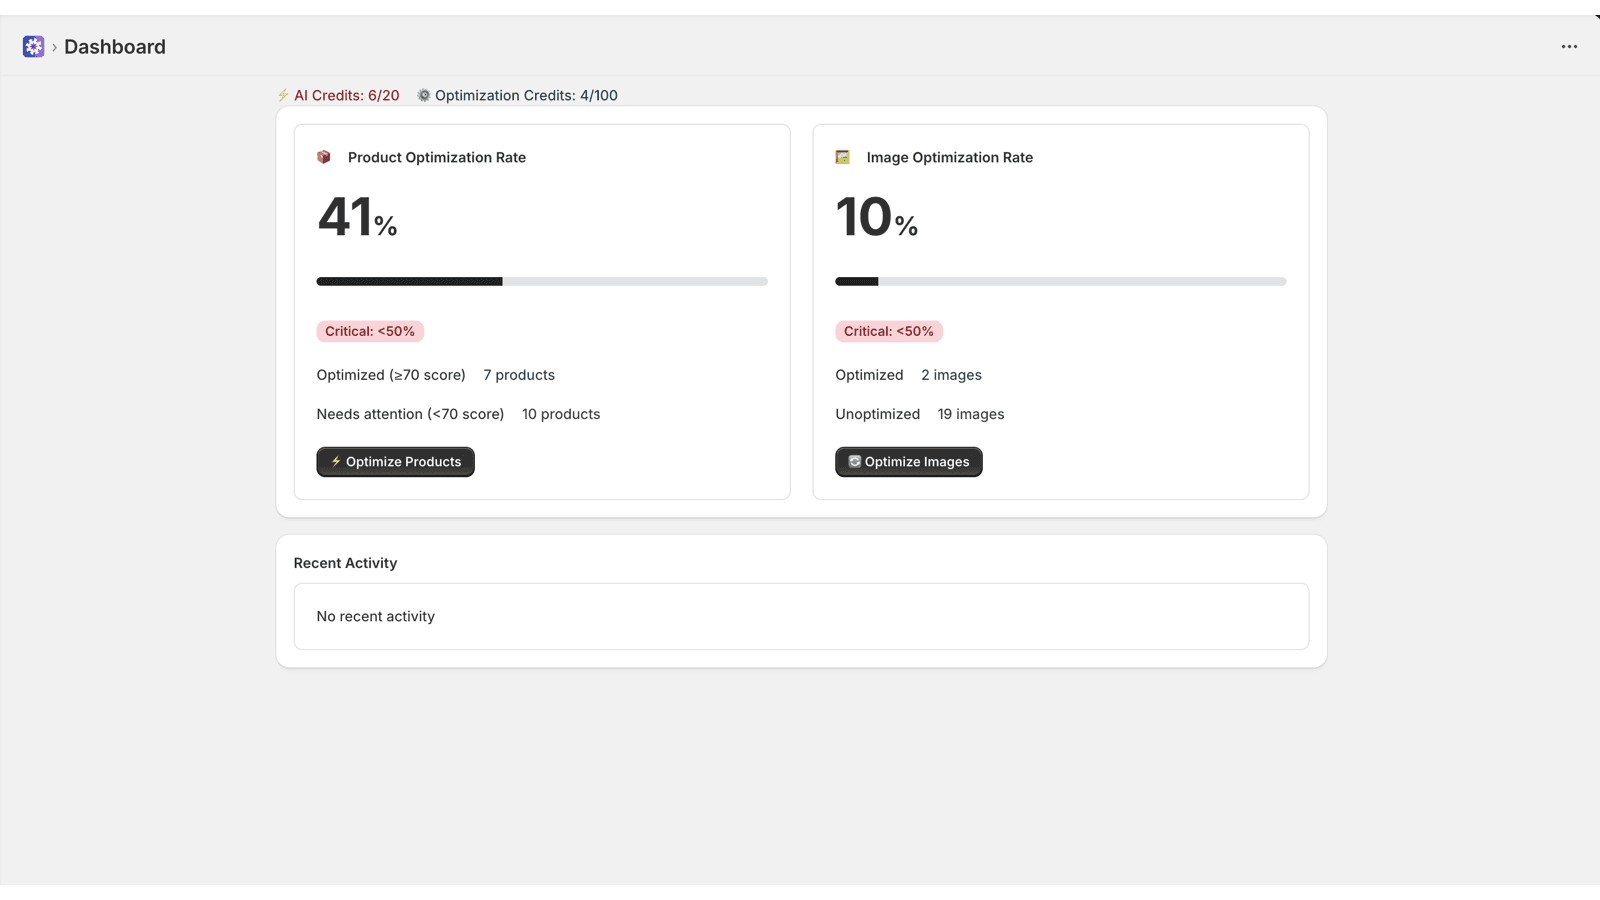Click the Unoptimized label

[878, 414]
